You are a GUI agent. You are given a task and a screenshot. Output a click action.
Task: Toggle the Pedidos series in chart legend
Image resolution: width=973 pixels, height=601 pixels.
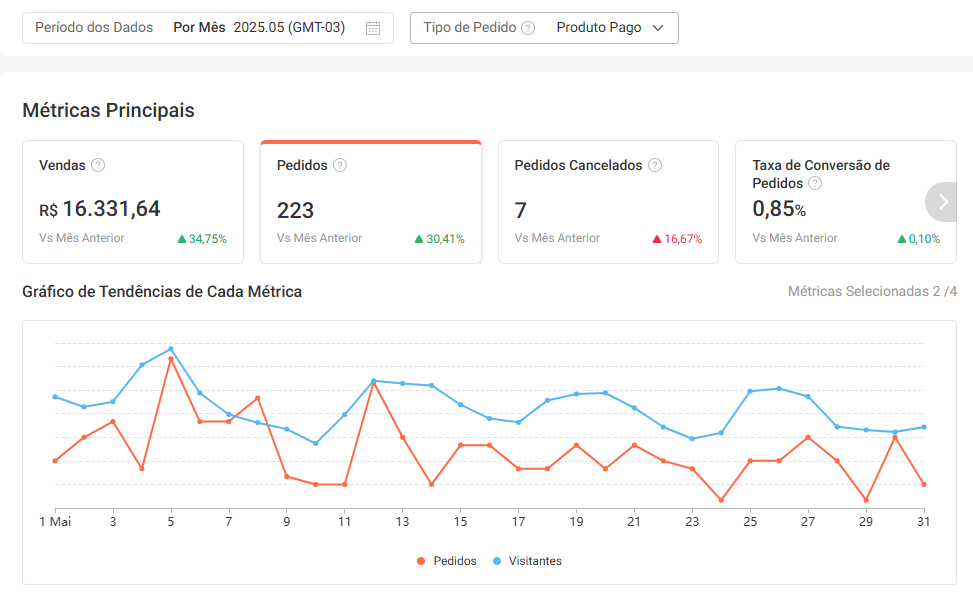pyautogui.click(x=446, y=561)
